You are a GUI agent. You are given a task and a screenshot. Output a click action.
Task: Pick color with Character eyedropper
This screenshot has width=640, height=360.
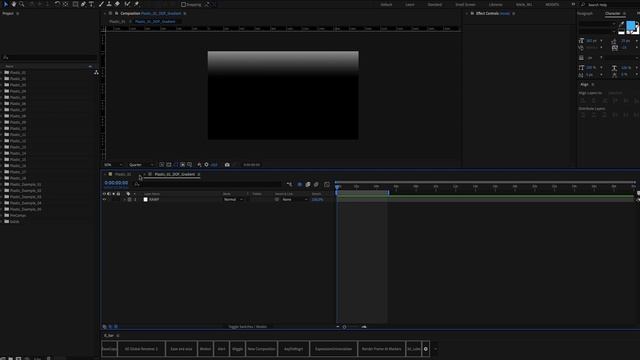coord(622,24)
